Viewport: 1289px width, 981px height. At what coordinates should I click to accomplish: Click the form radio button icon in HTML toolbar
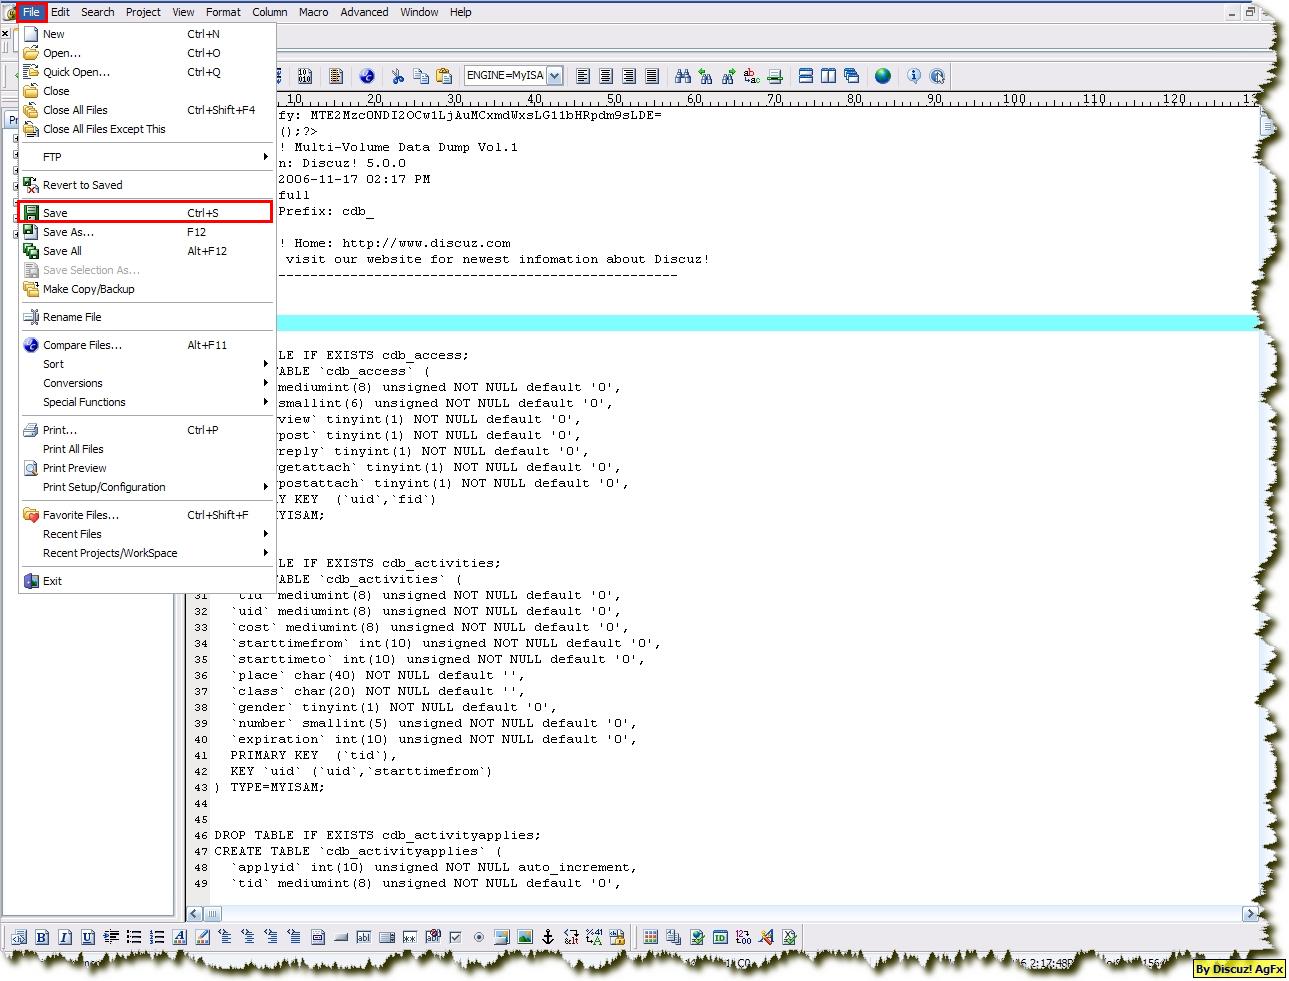[x=478, y=937]
